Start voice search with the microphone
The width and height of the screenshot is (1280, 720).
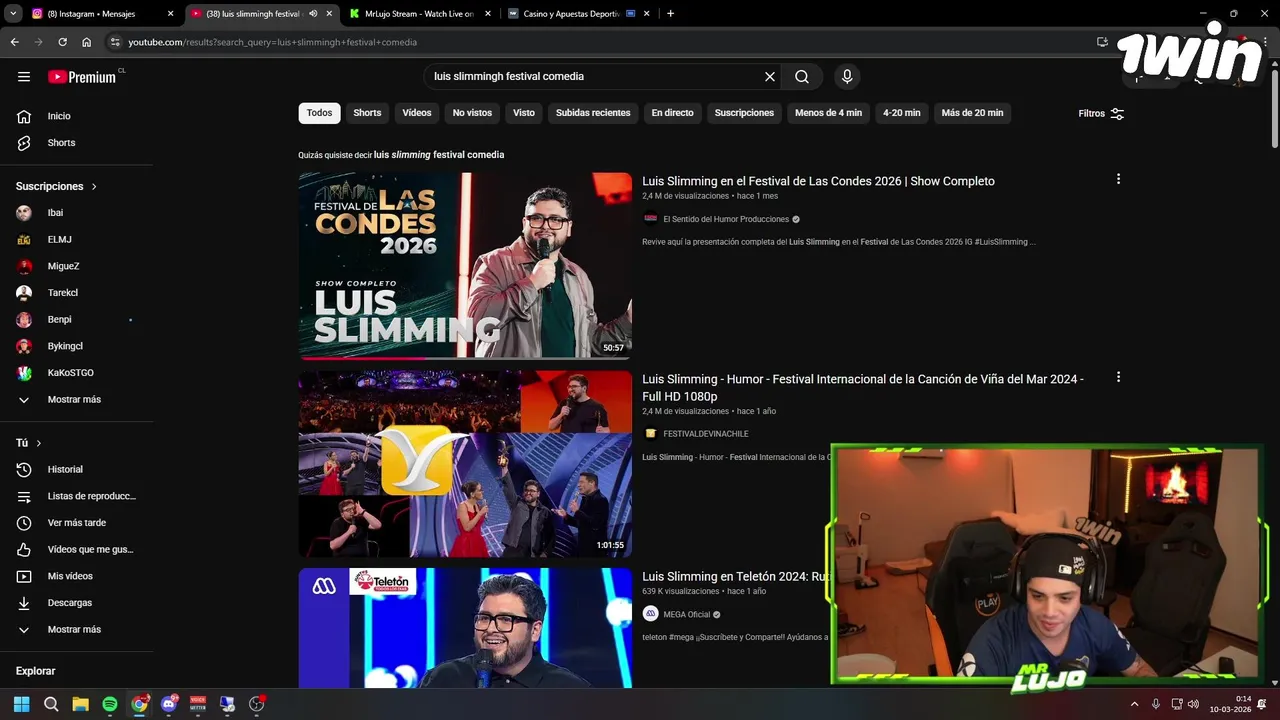[847, 77]
